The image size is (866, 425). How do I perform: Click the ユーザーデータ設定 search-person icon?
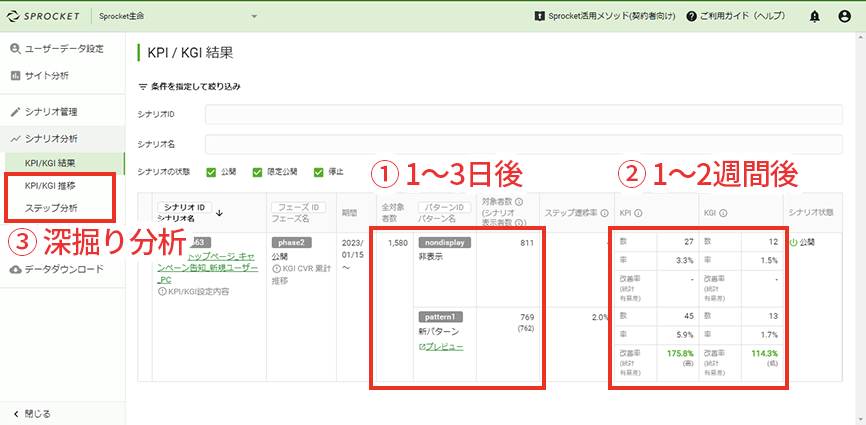tap(15, 49)
